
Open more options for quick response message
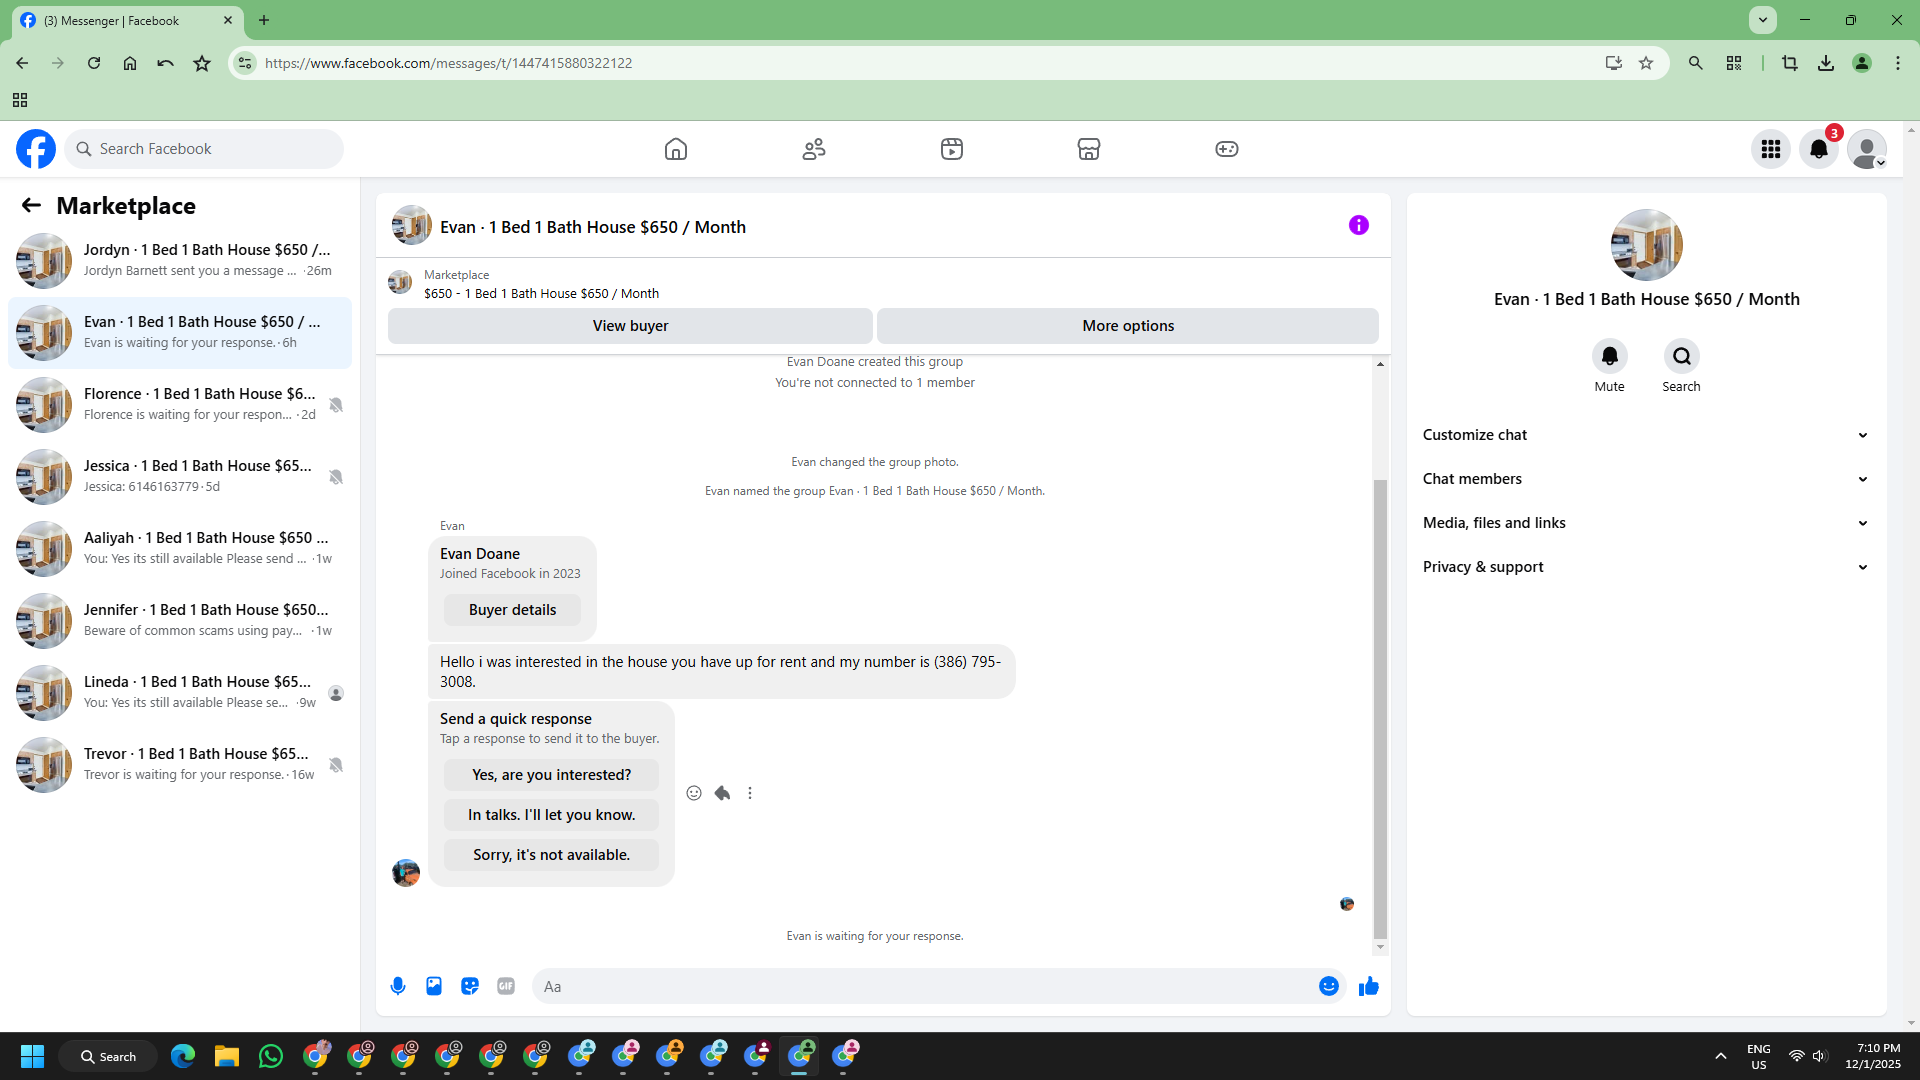click(750, 793)
